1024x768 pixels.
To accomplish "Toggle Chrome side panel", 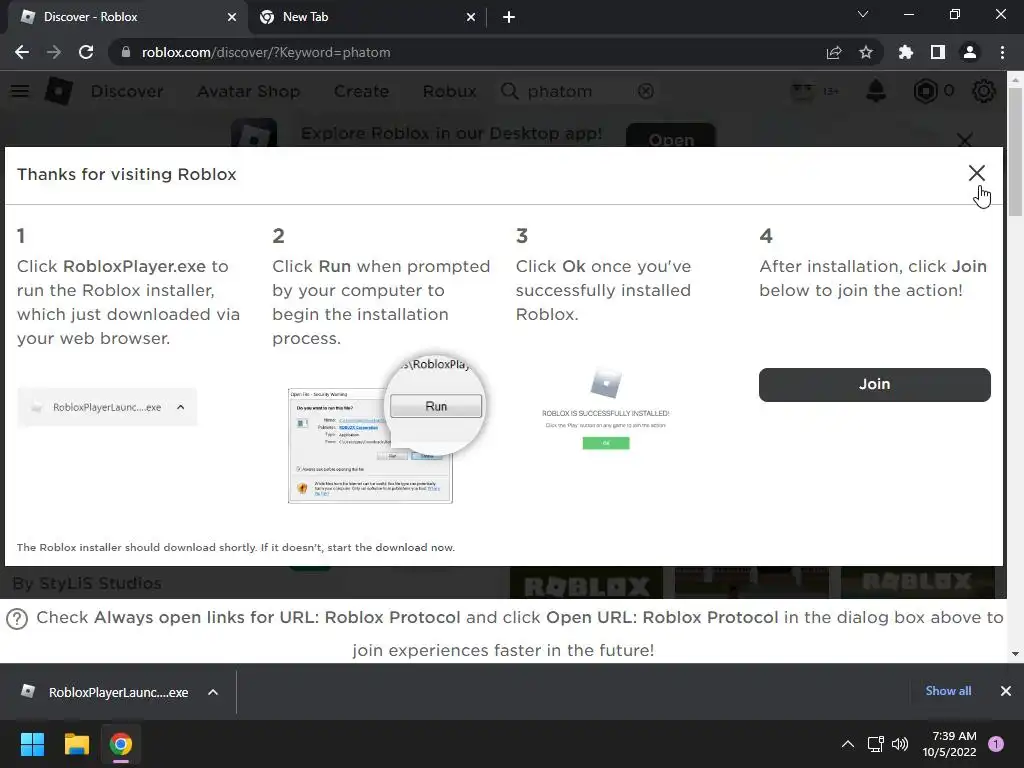I will [x=938, y=52].
